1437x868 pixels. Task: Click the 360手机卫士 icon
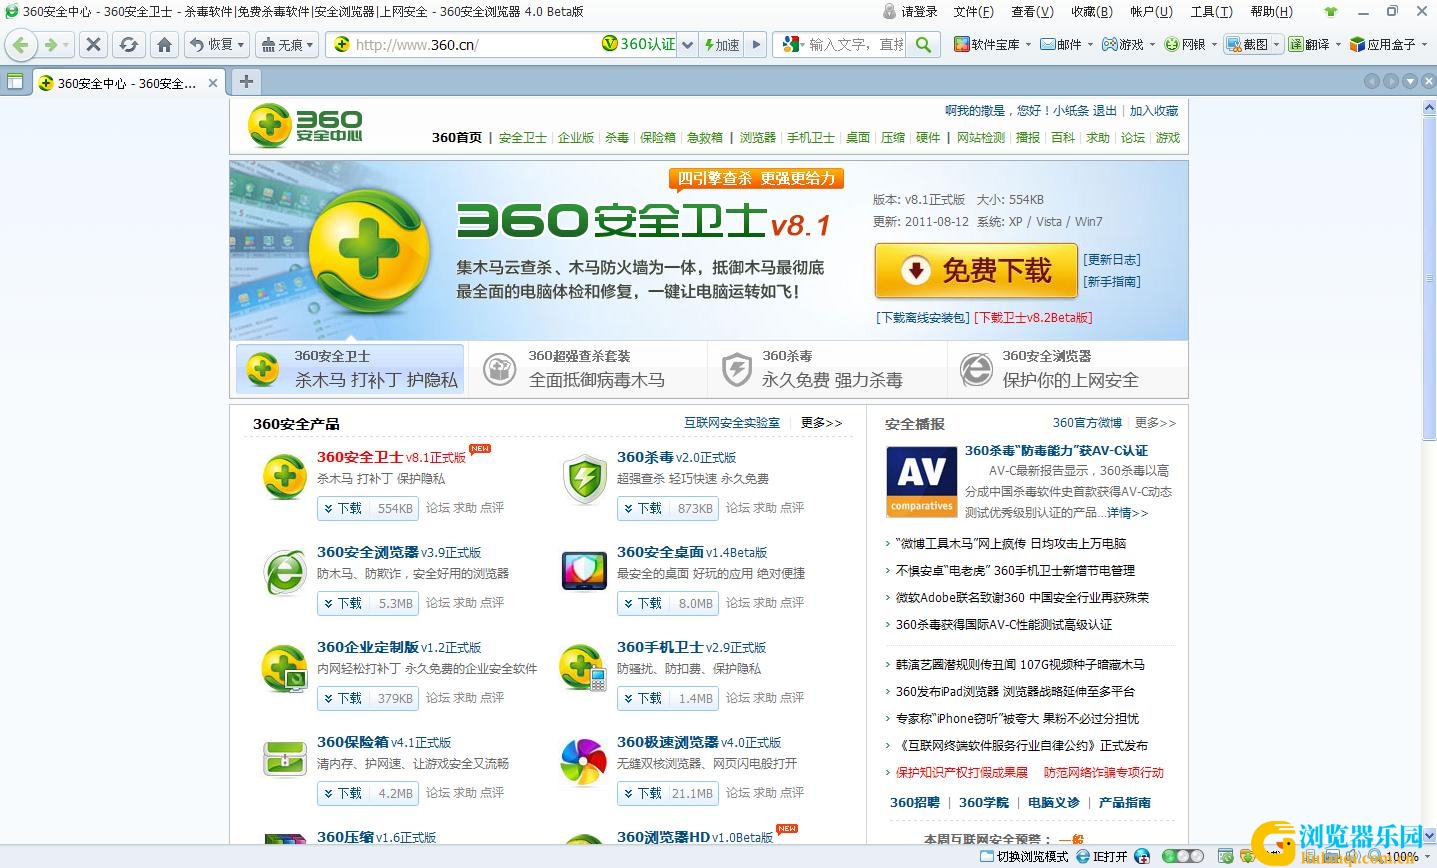(x=584, y=669)
